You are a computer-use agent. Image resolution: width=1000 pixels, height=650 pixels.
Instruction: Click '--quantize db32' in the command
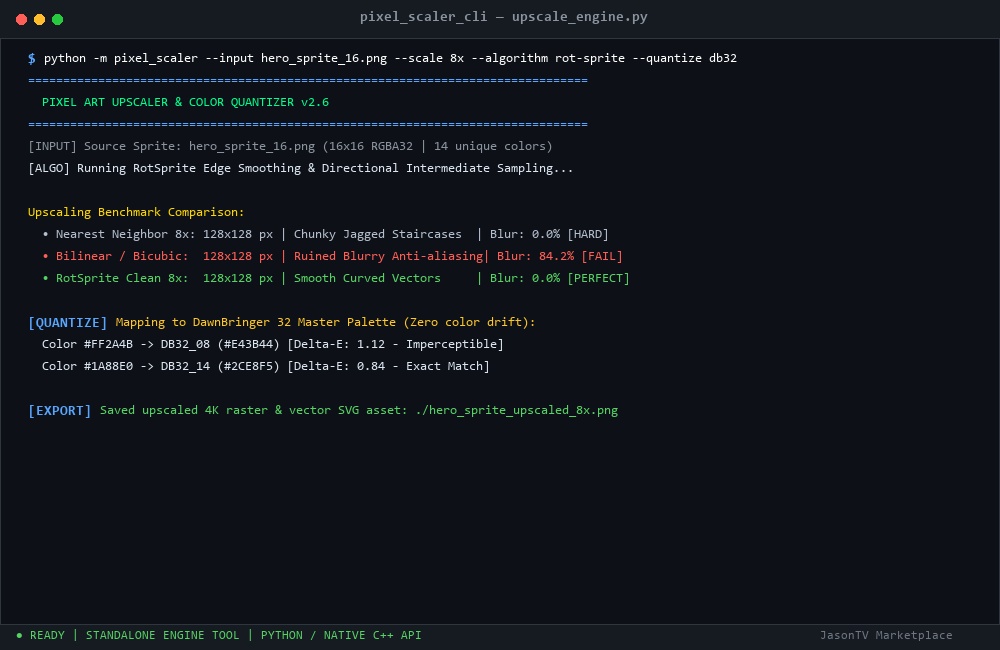[x=684, y=58]
